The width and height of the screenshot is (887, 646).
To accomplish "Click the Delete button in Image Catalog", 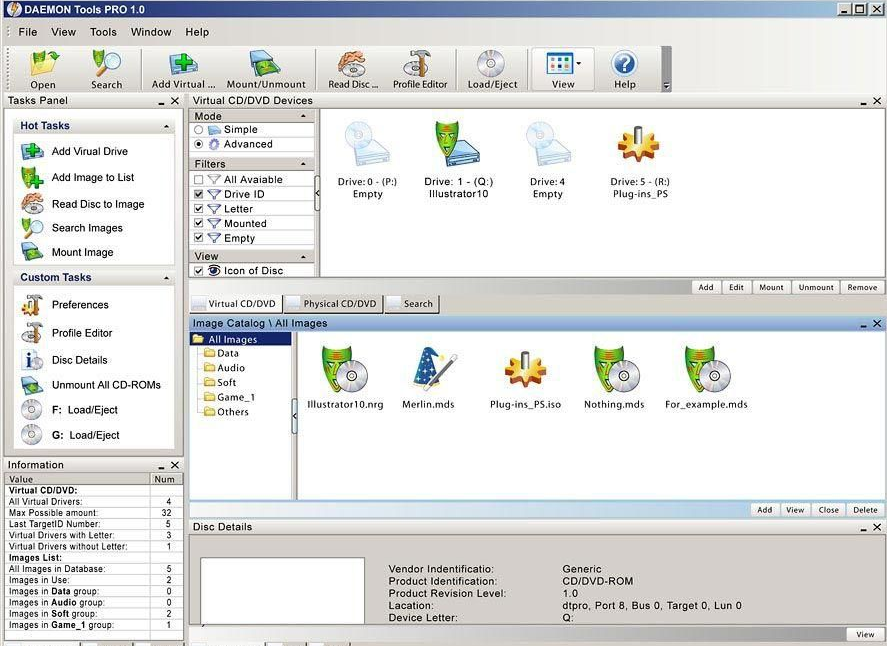I will [865, 510].
